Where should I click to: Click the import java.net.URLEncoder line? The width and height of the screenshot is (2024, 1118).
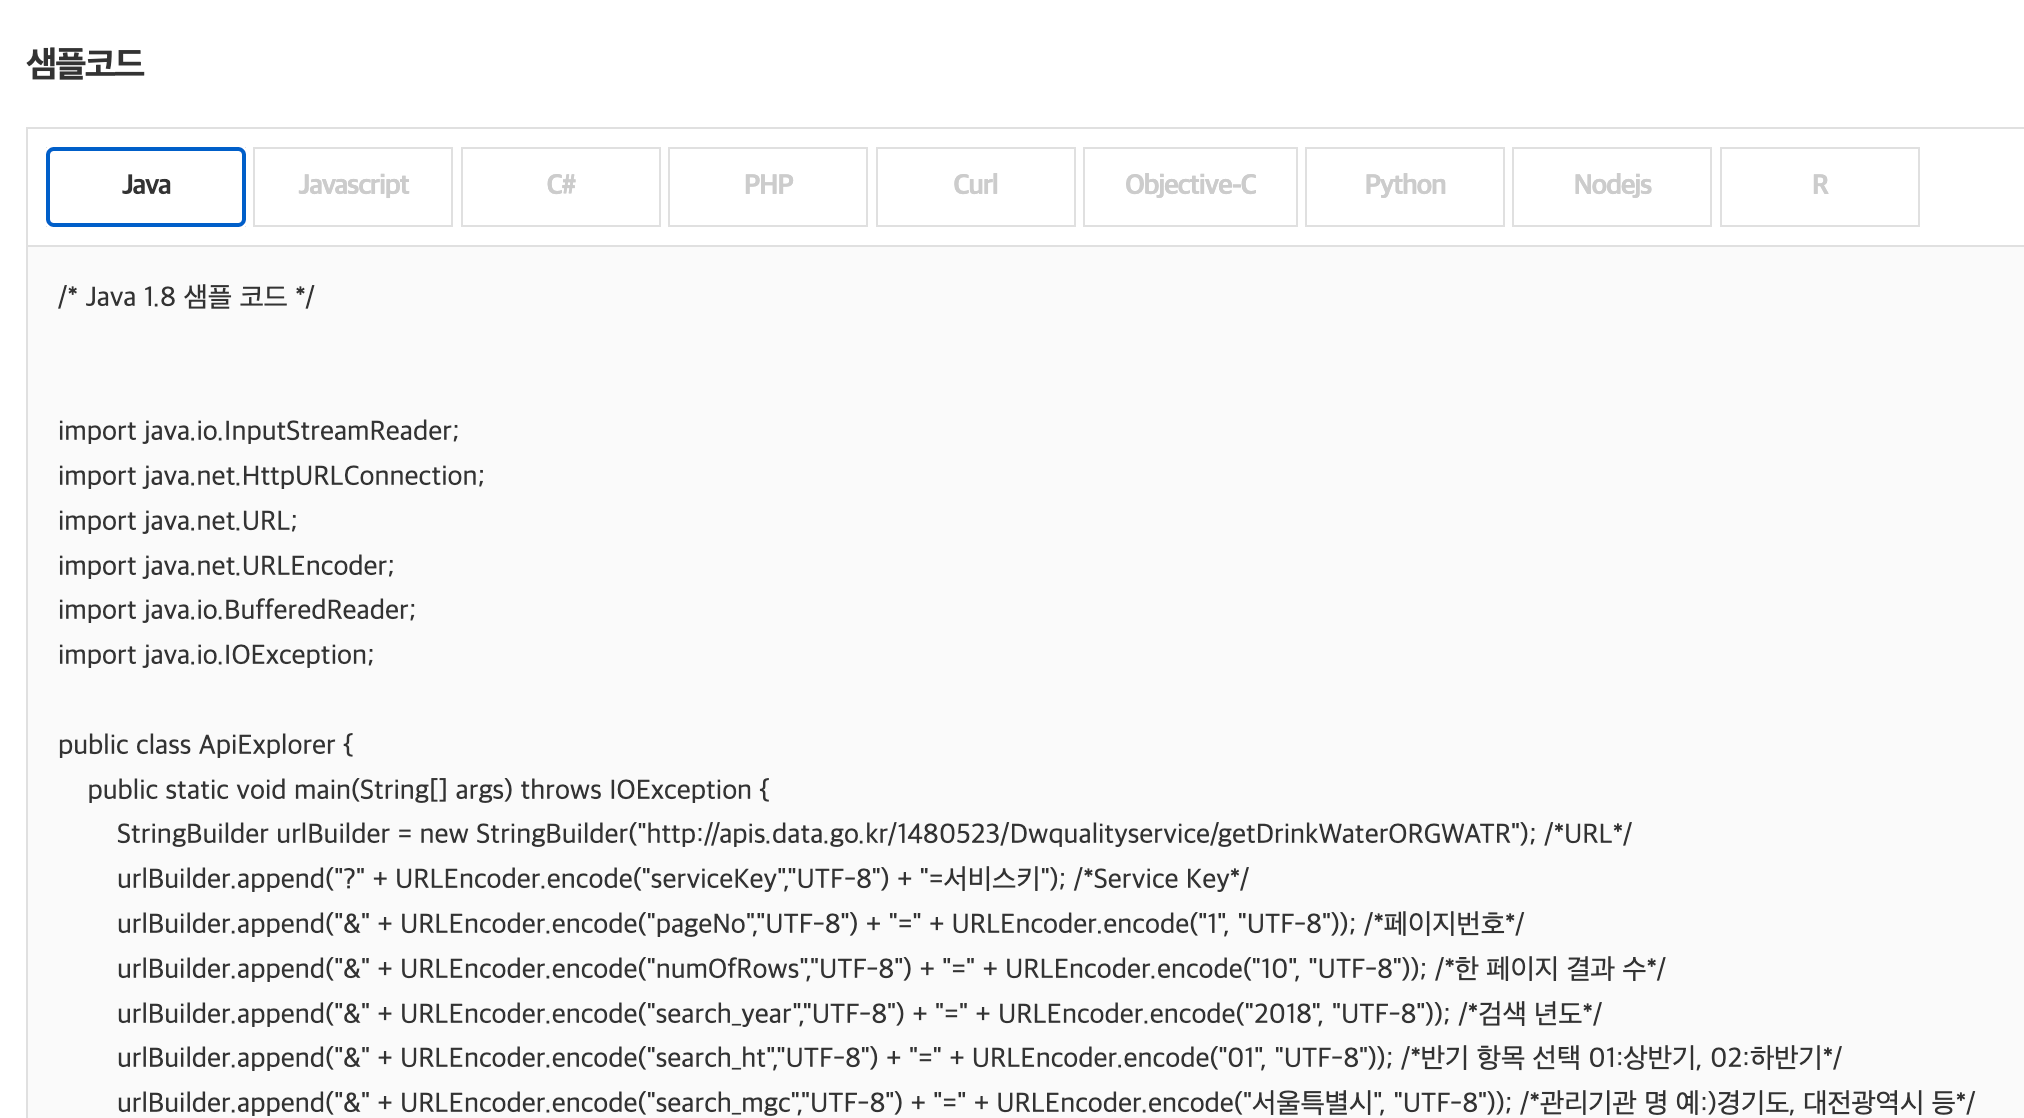click(x=226, y=566)
